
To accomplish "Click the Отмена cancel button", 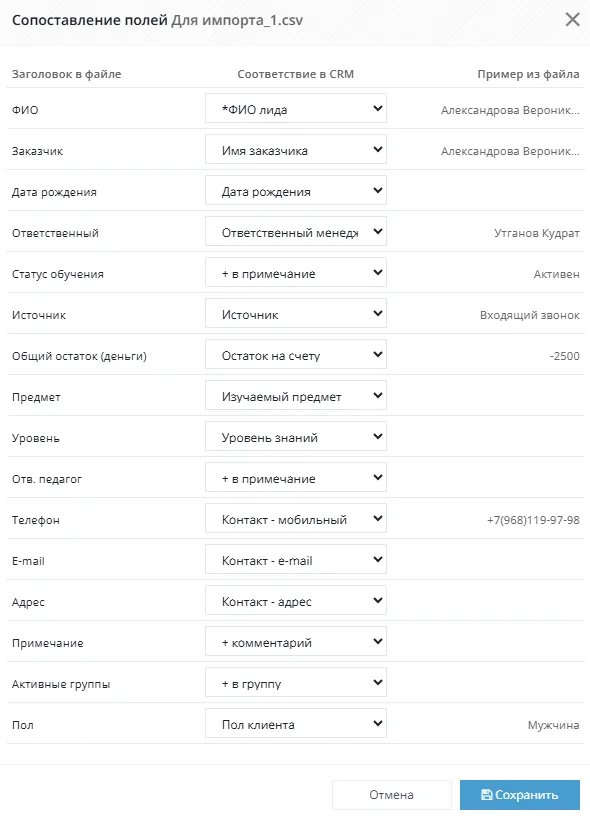I will point(391,795).
